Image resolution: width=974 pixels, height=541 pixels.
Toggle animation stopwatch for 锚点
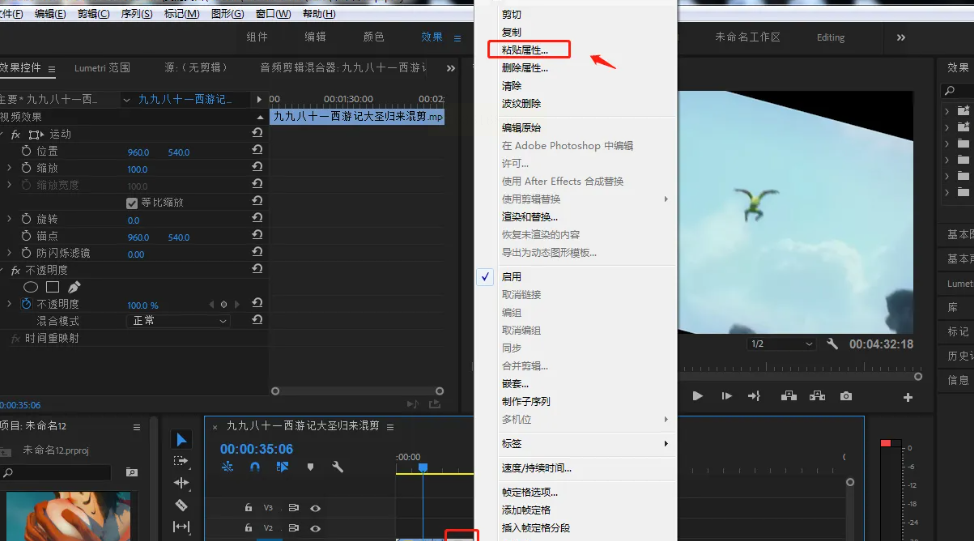pyautogui.click(x=26, y=236)
